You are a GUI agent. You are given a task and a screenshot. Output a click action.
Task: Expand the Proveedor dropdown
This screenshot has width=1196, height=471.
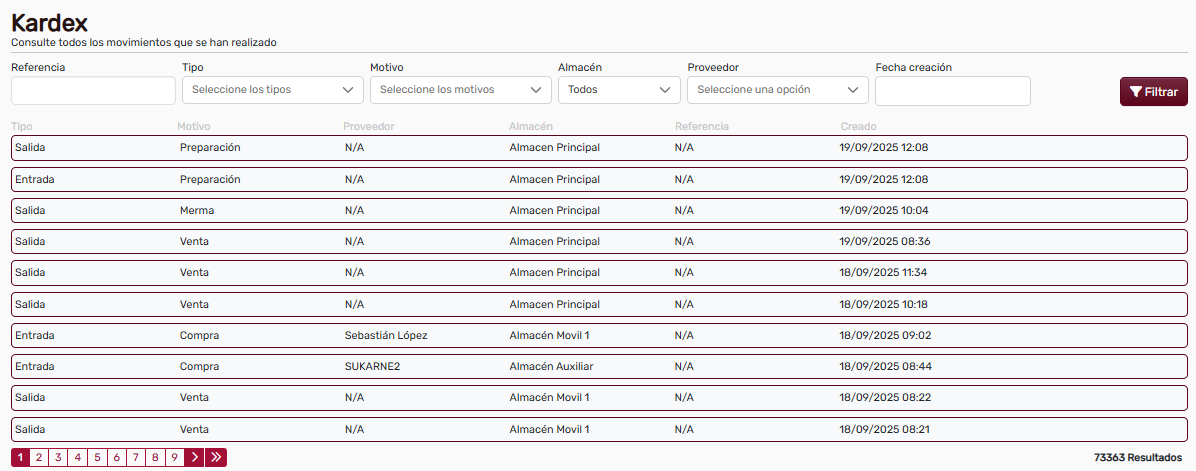coord(777,90)
